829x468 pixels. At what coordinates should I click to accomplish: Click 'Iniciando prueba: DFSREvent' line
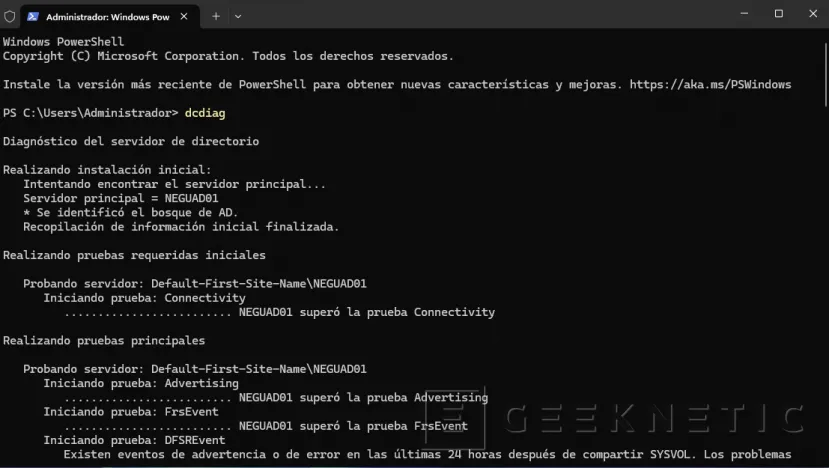[134, 440]
